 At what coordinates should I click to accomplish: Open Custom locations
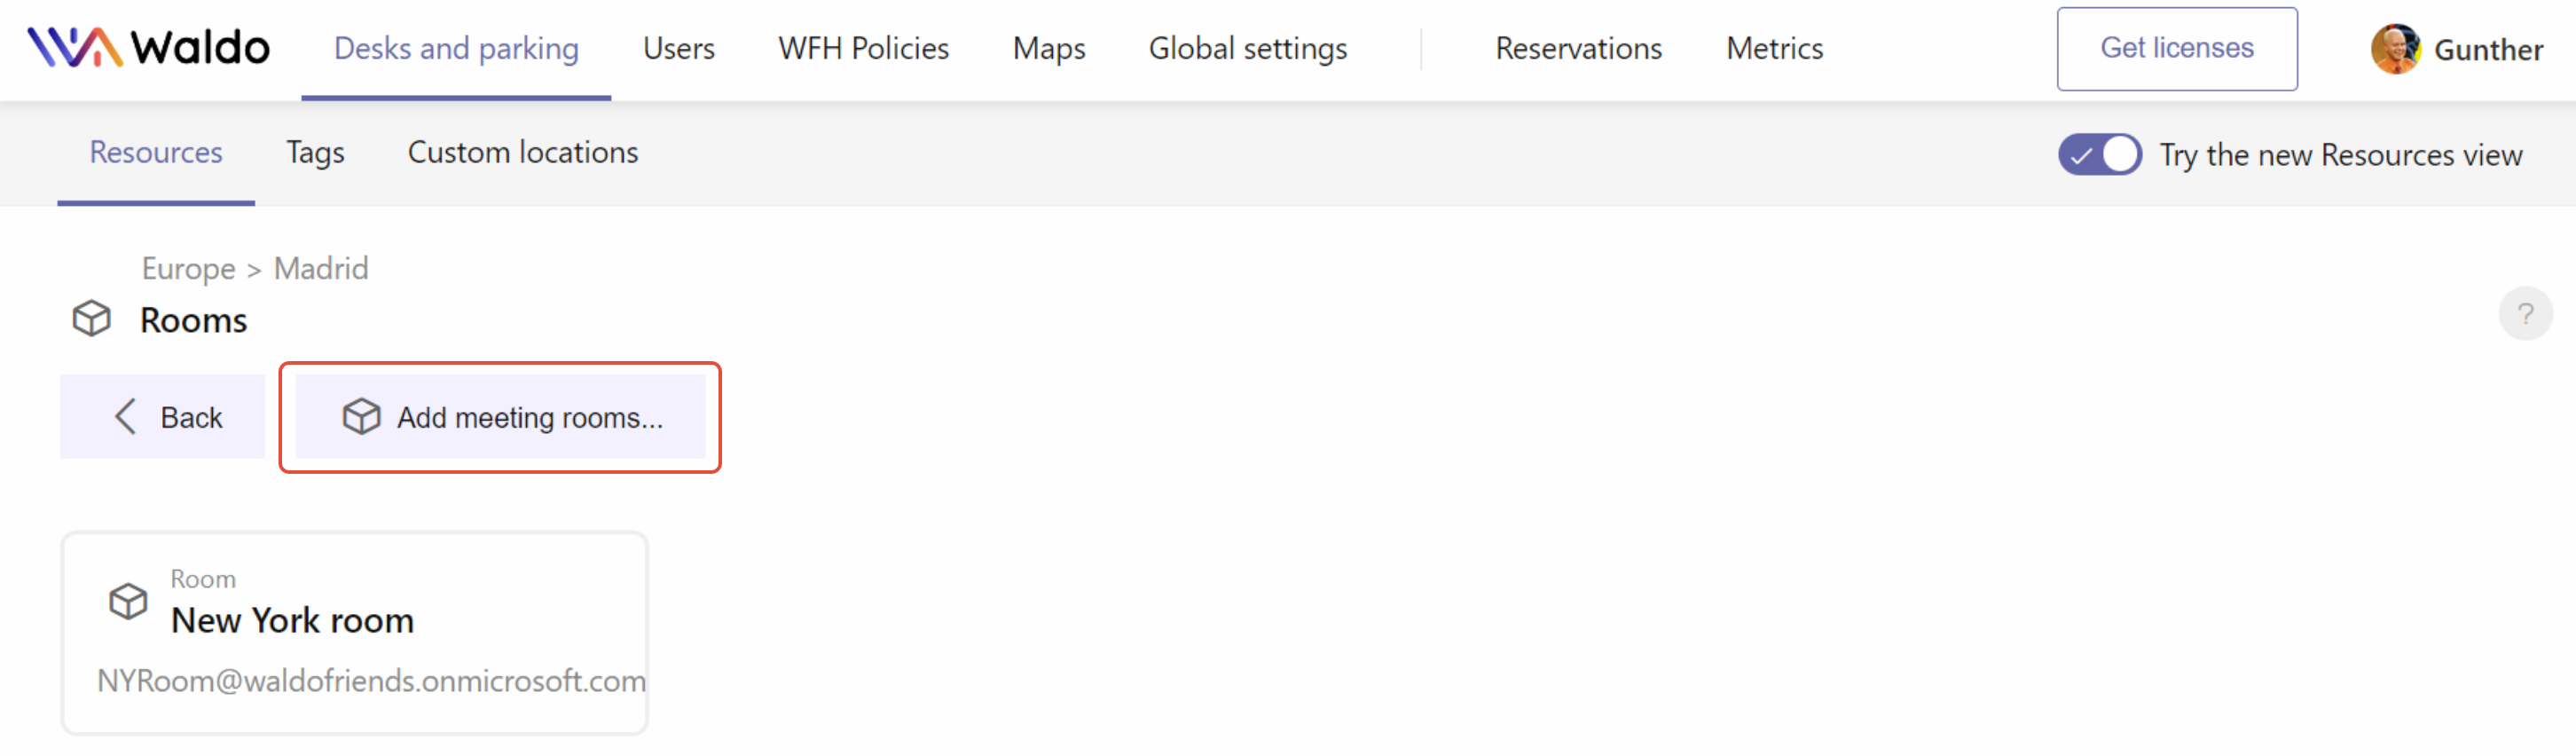pos(522,153)
